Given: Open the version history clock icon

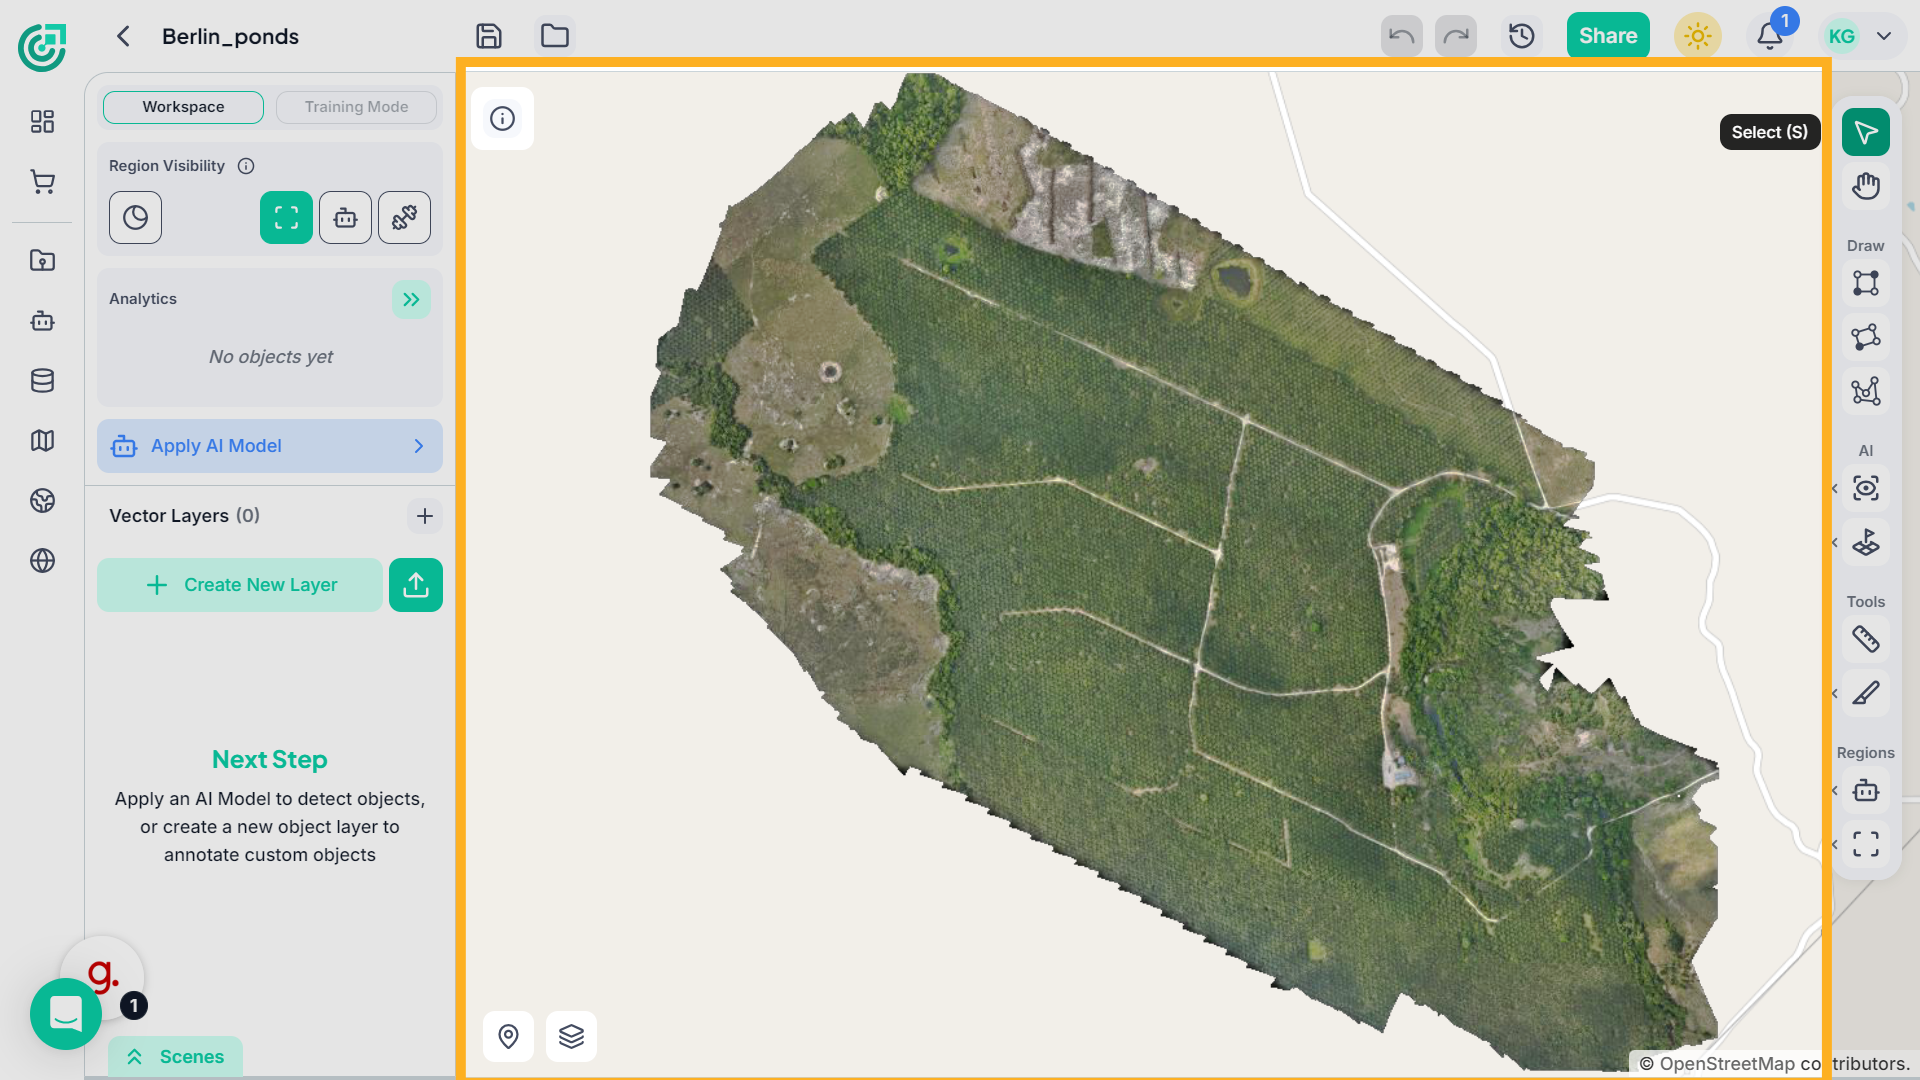Looking at the screenshot, I should point(1522,36).
